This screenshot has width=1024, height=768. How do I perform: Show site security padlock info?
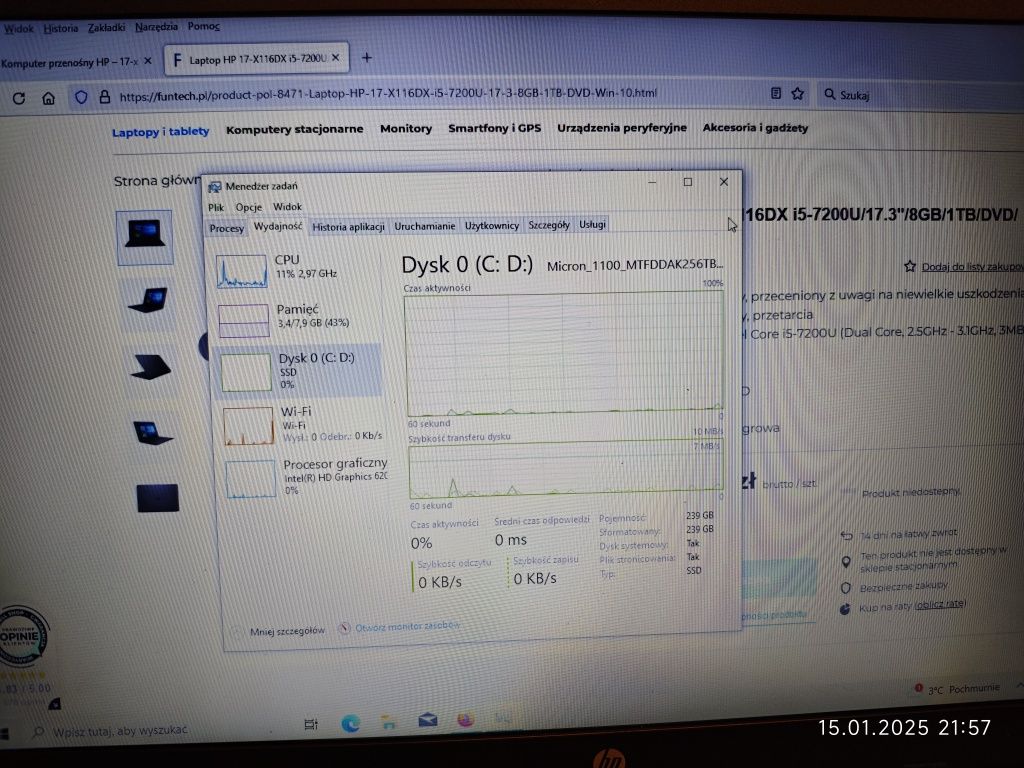(x=104, y=97)
